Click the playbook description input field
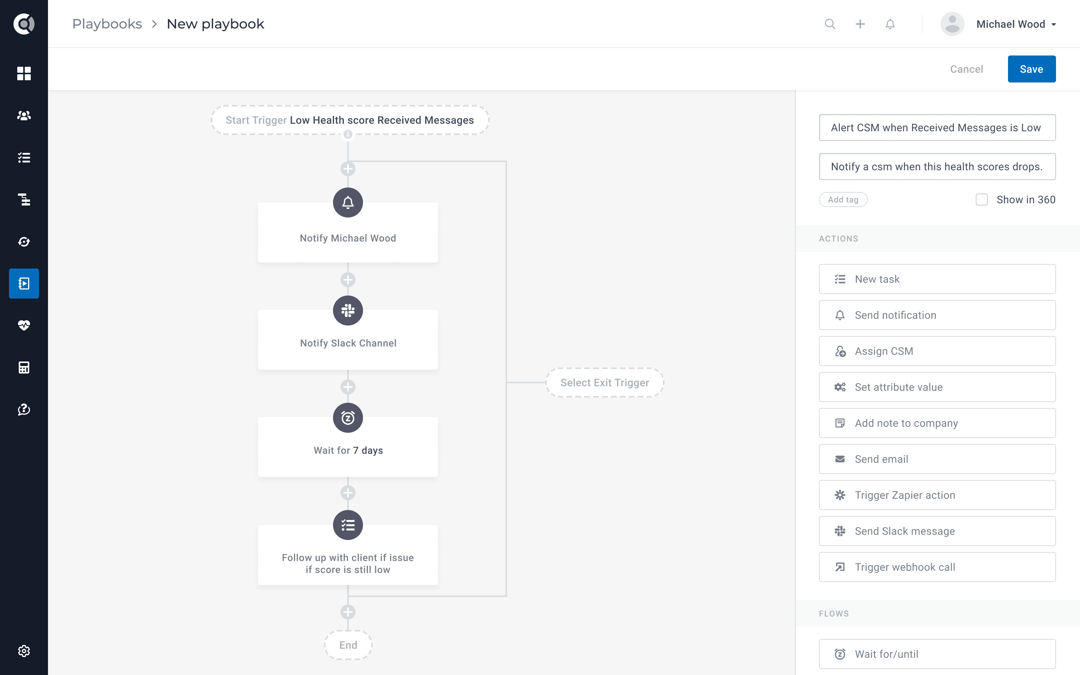This screenshot has height=675, width=1080. (937, 166)
